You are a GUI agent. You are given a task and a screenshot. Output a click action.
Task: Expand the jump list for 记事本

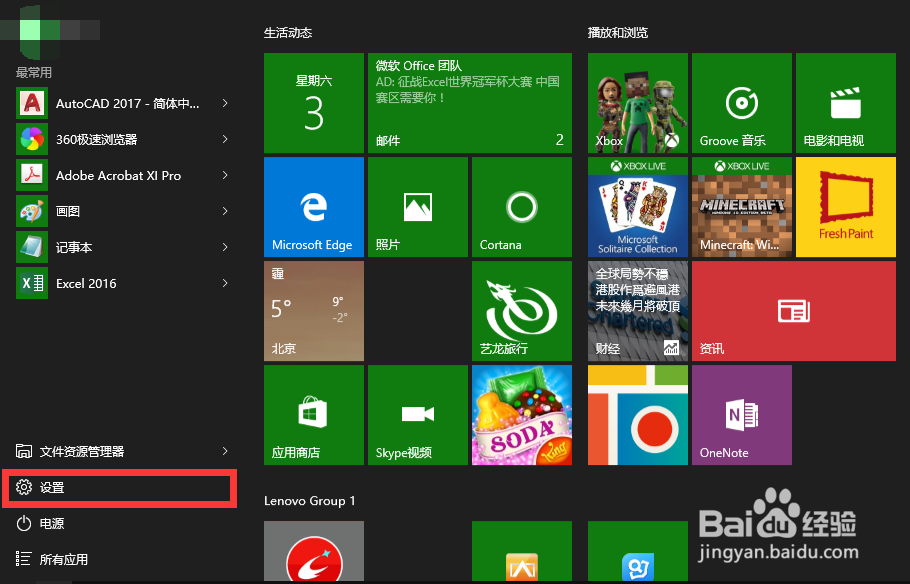tap(225, 247)
